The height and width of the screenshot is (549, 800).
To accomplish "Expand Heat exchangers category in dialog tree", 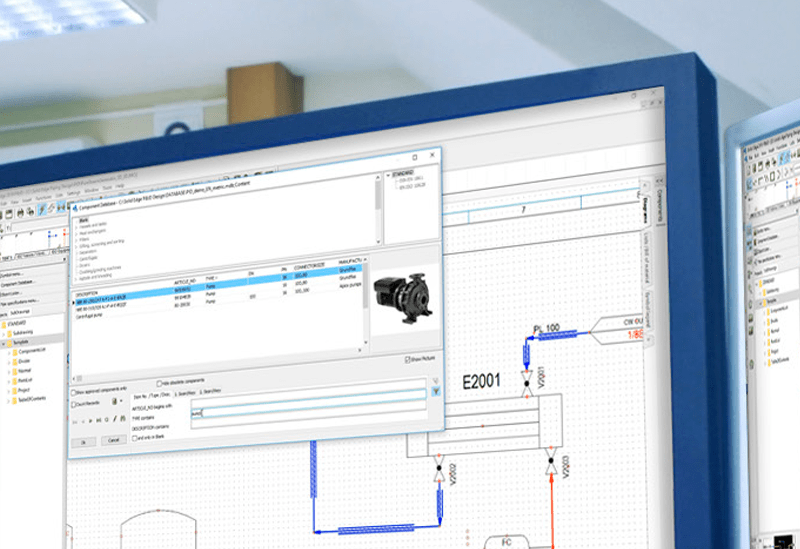I will pyautogui.click(x=76, y=234).
